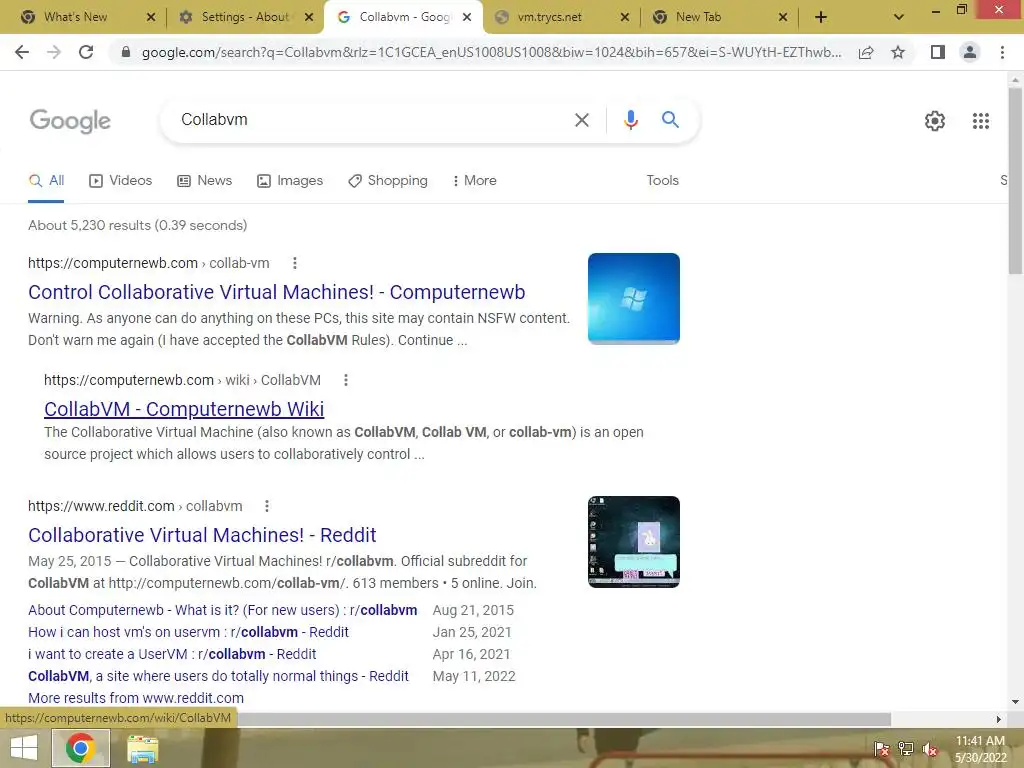1024x768 pixels.
Task: Click the horizontal scrollbar thumb
Action: (562, 719)
